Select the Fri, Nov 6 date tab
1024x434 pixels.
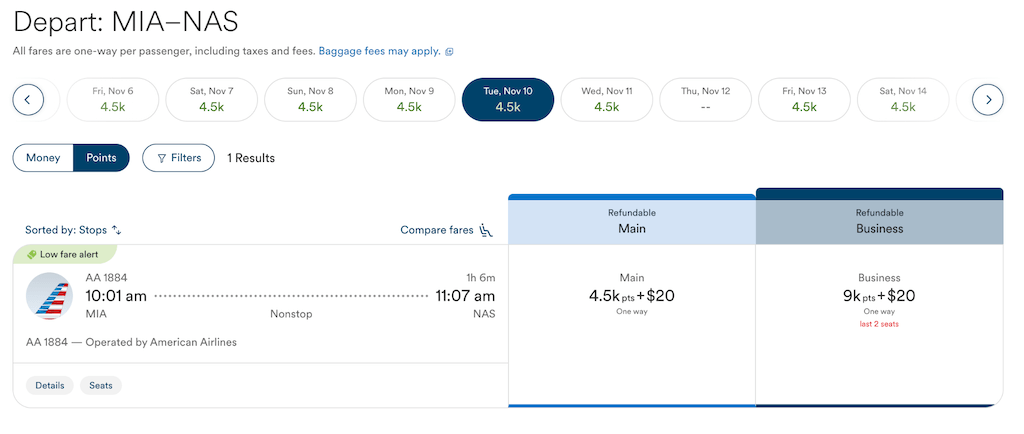pos(113,100)
